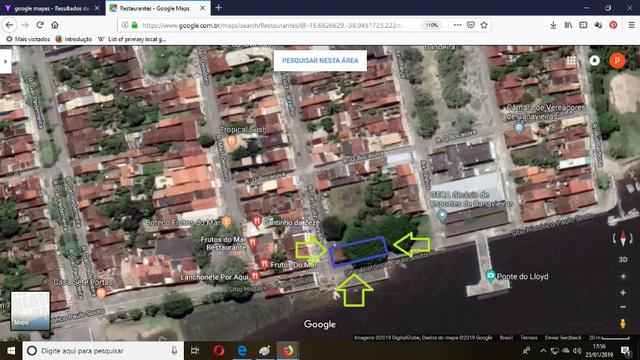
Task: Open Enviar feedback link
Action: 563,338
